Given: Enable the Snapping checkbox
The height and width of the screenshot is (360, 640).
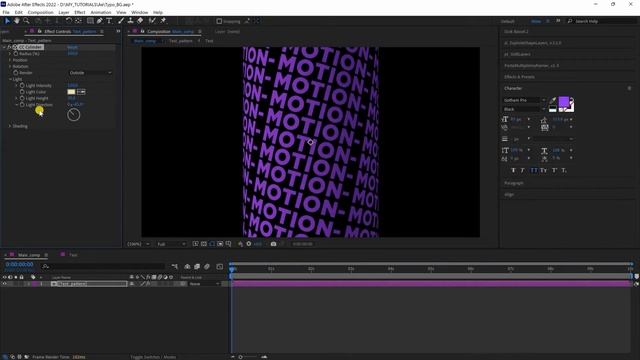Looking at the screenshot, I should pyautogui.click(x=219, y=21).
